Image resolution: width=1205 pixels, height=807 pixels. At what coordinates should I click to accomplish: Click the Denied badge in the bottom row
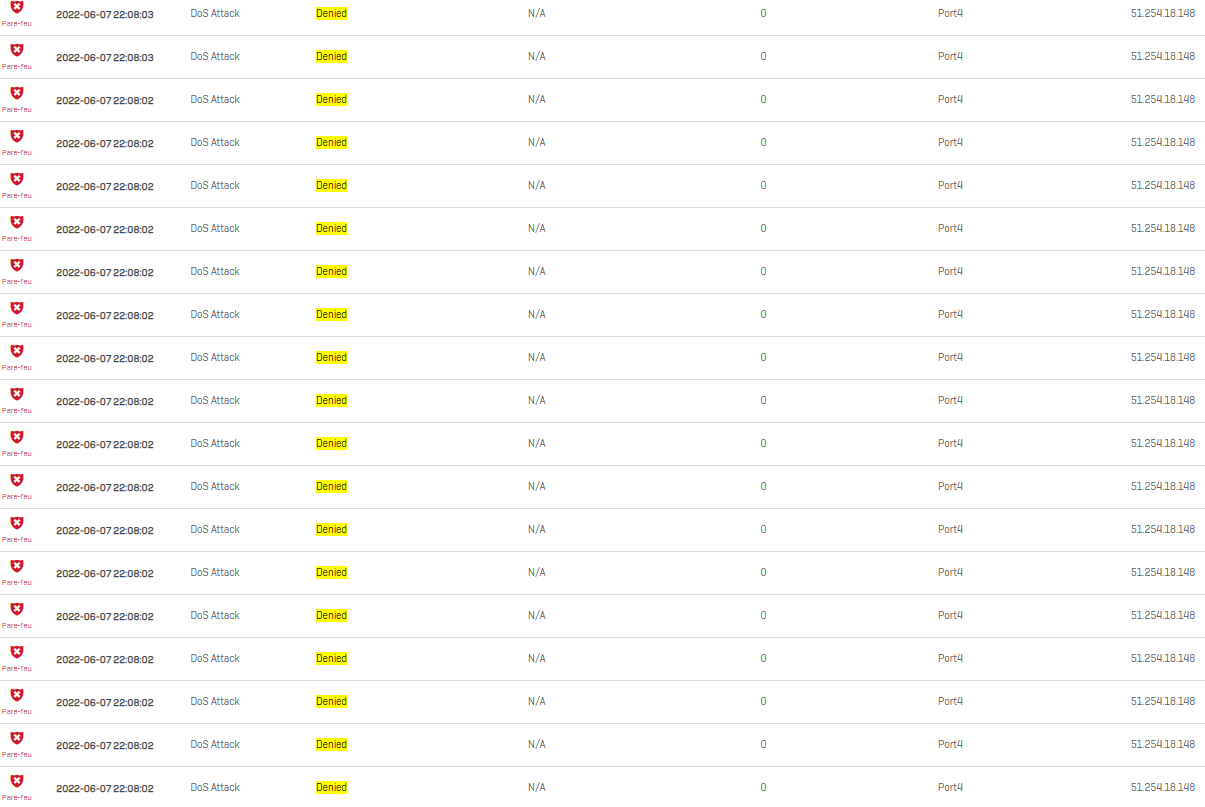point(331,788)
